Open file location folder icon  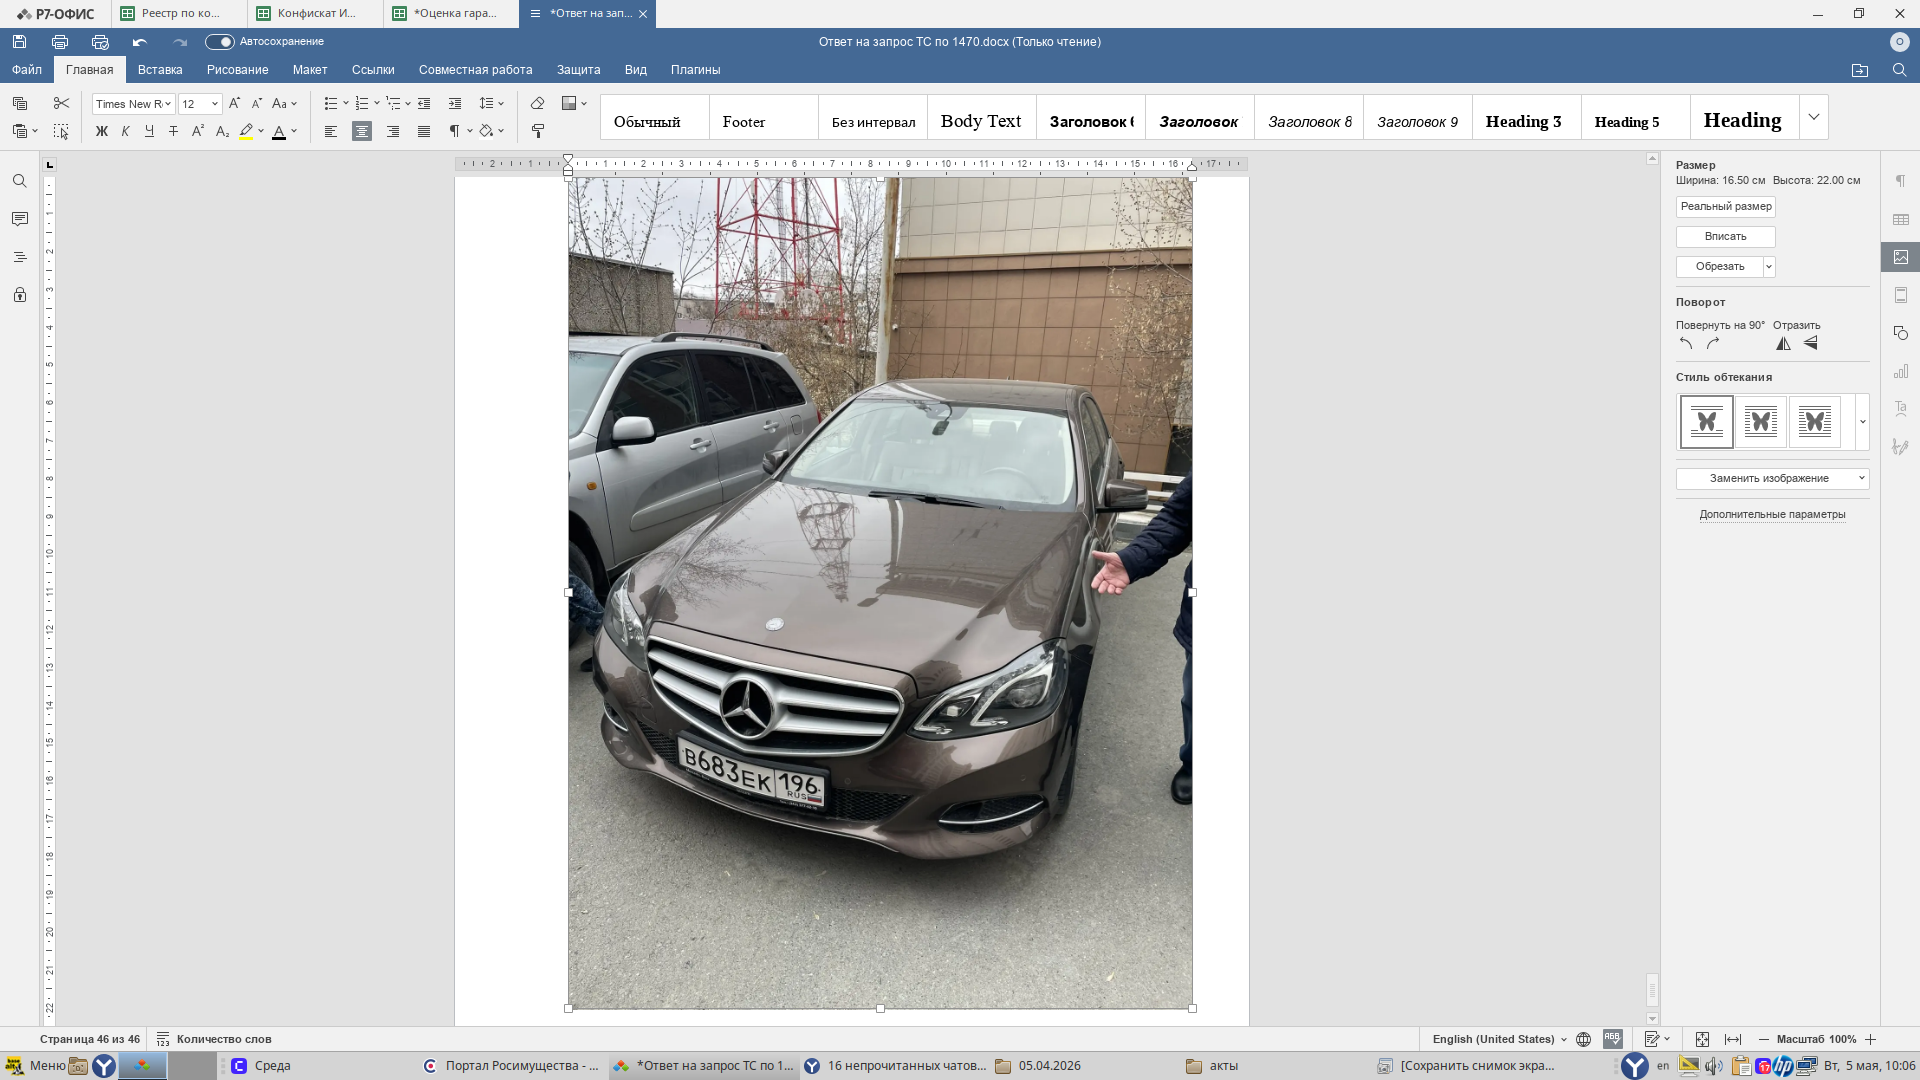1860,70
